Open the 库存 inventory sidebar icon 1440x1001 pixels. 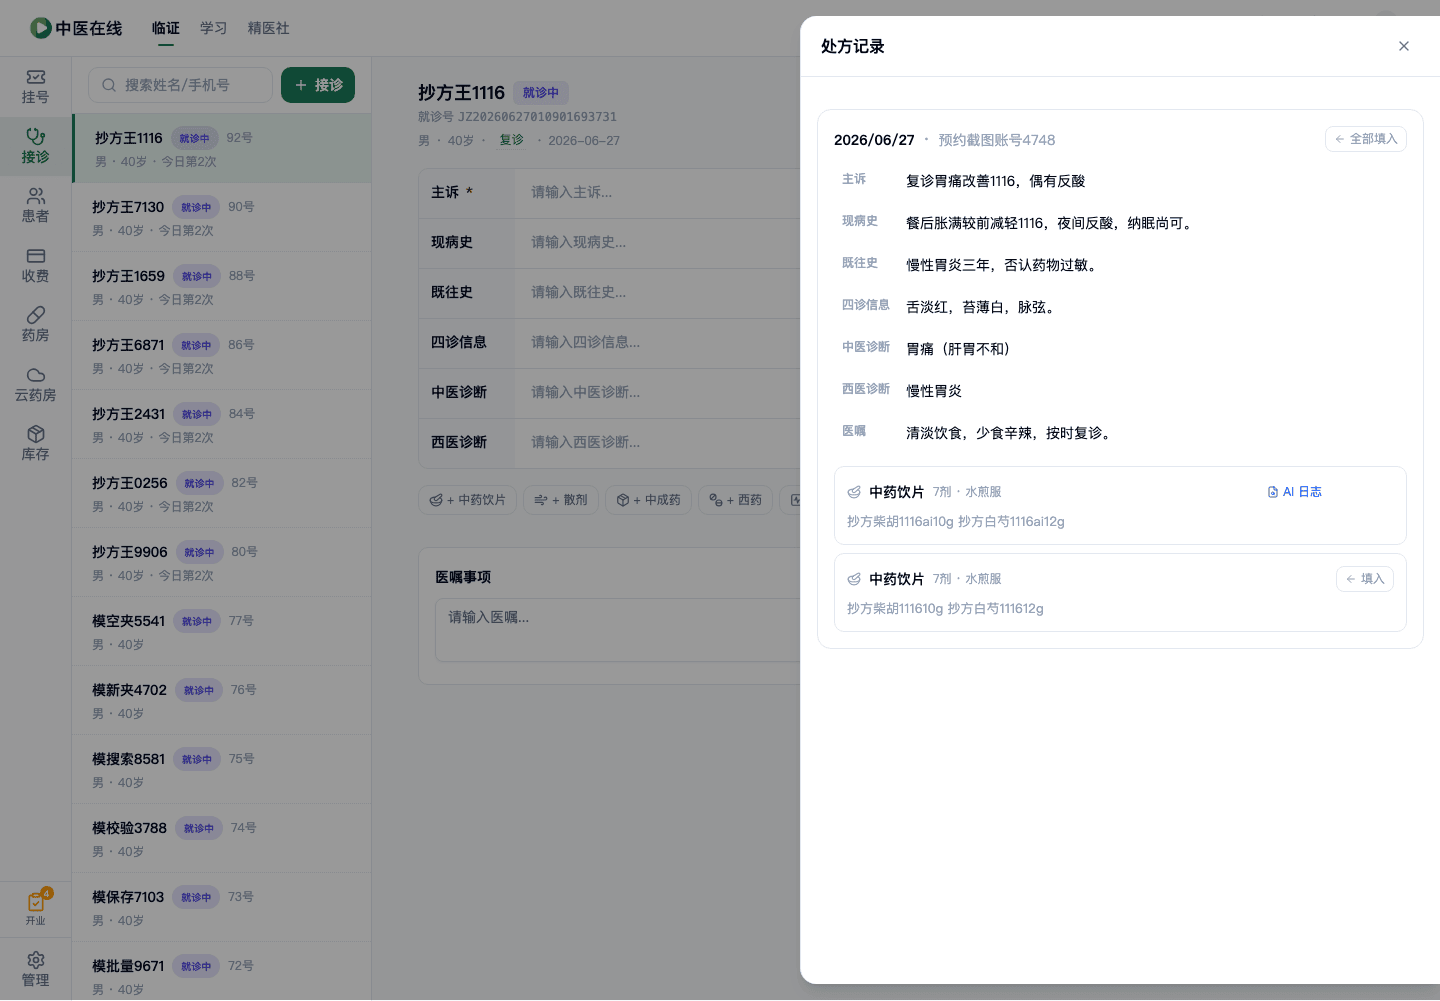[x=36, y=434]
